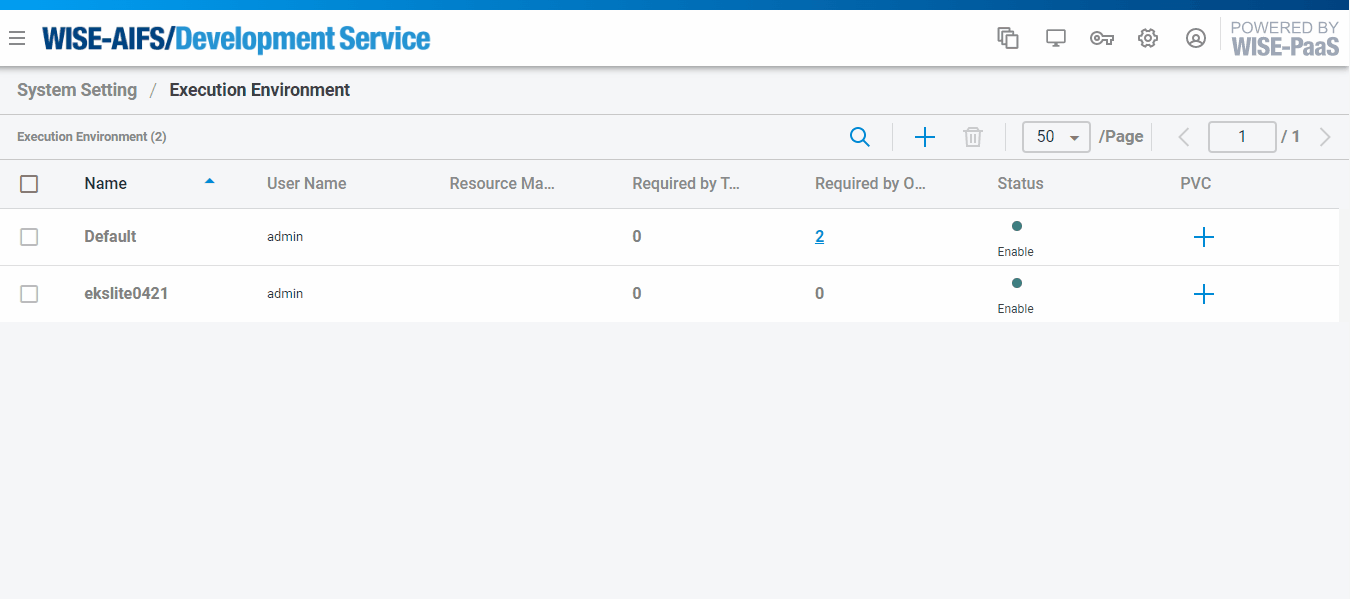Open the settings gear icon
This screenshot has height=599, width=1350.
[x=1148, y=38]
